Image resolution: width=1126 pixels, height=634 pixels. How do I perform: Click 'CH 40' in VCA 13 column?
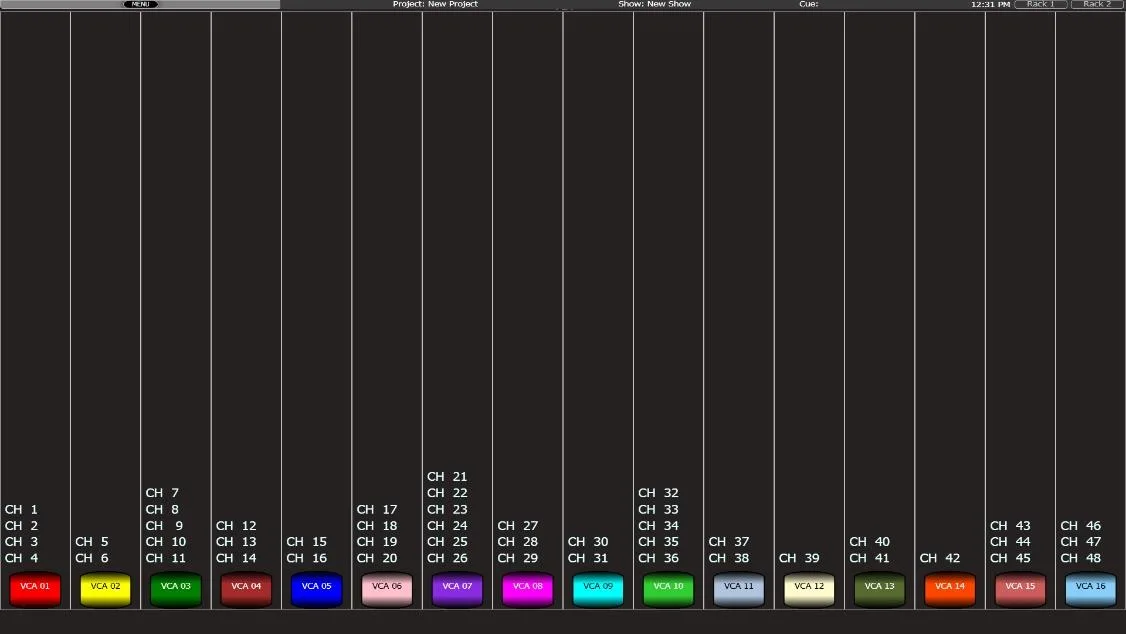(x=870, y=542)
